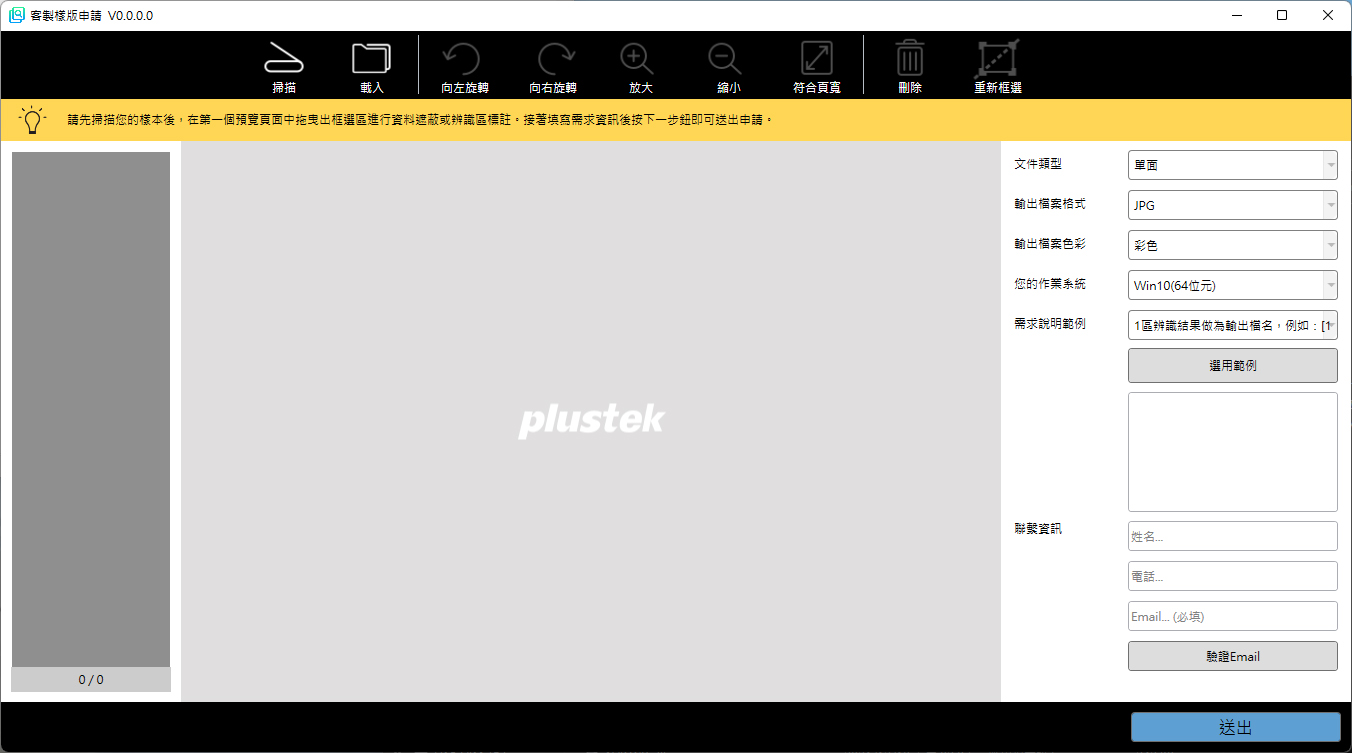Submit with the 送出 button
The width and height of the screenshot is (1352, 753).
tap(1235, 727)
